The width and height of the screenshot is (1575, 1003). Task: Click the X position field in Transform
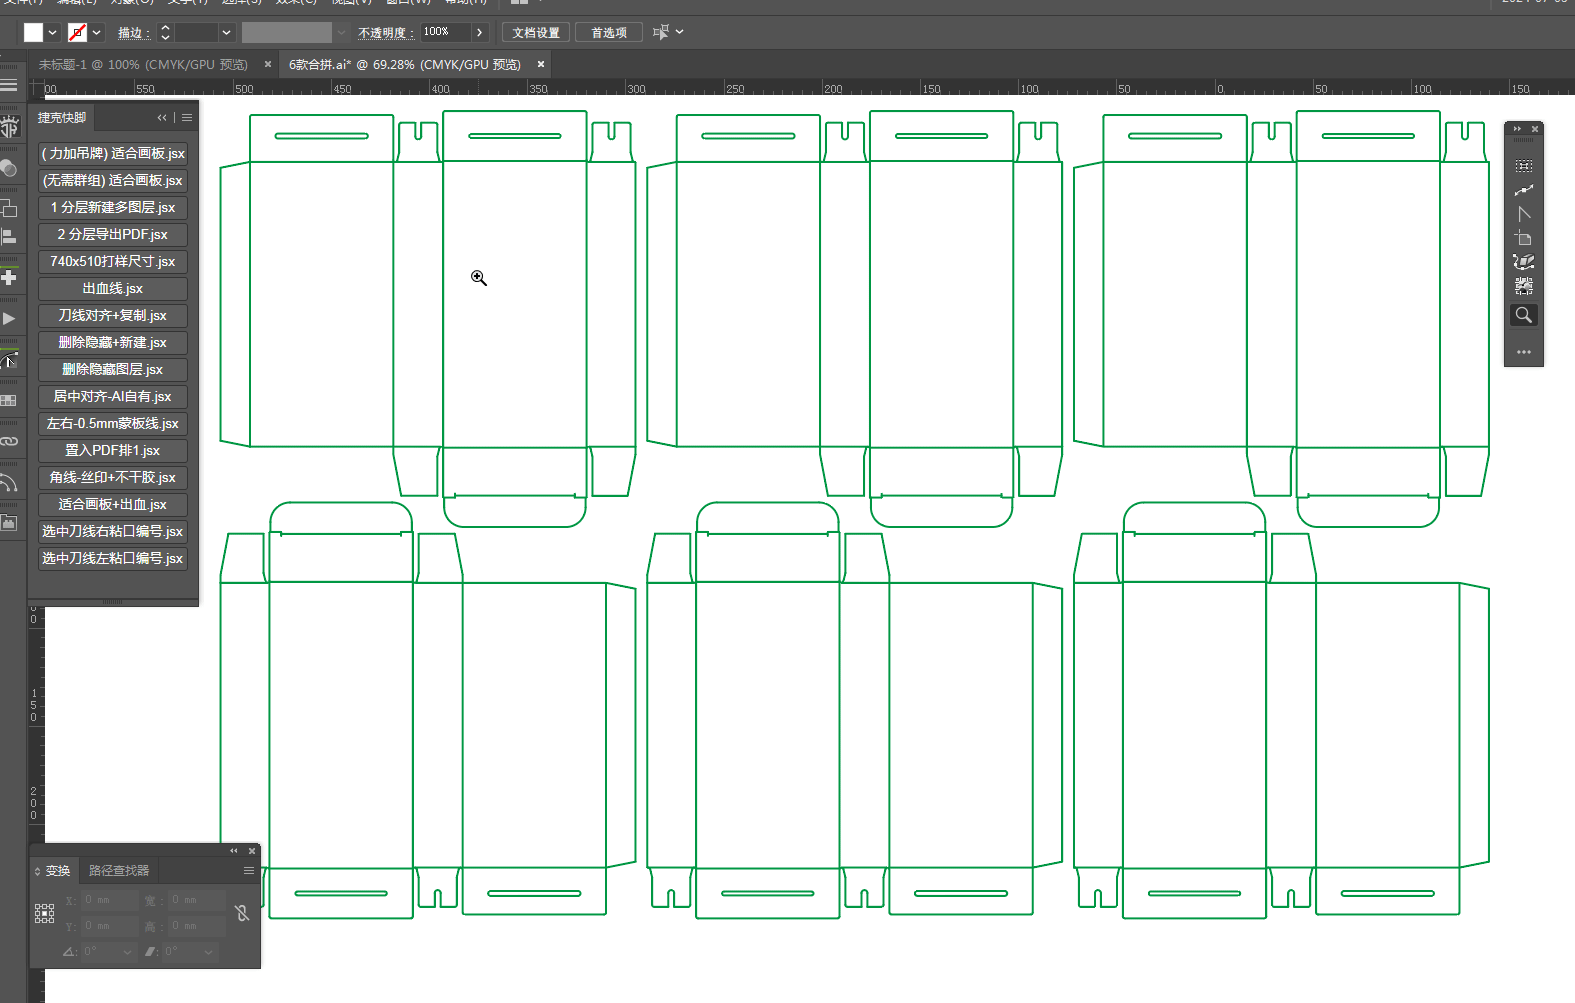(x=109, y=900)
